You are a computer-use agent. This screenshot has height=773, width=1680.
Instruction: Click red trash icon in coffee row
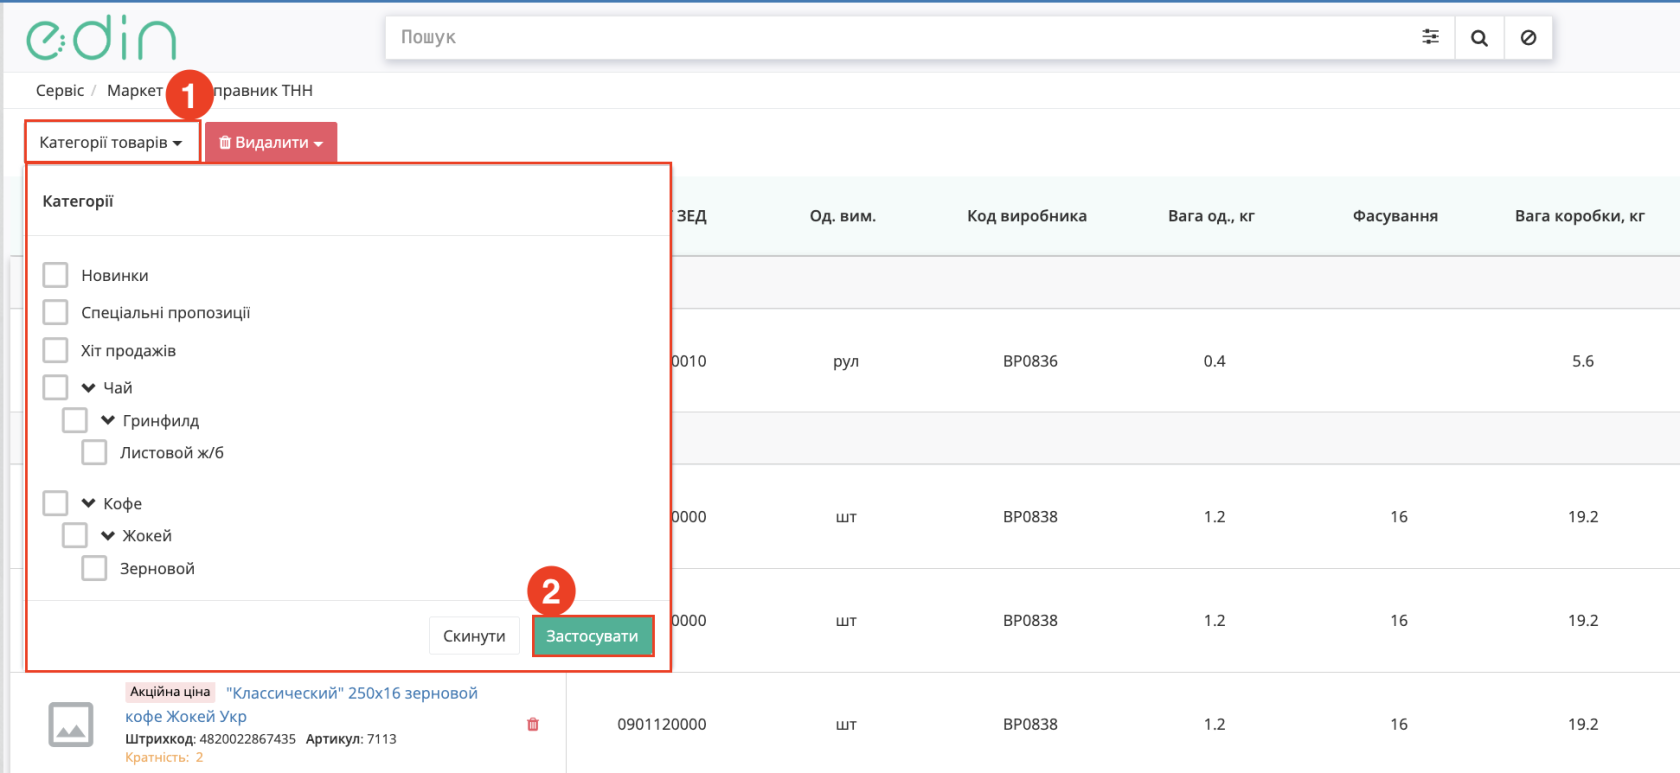(533, 724)
